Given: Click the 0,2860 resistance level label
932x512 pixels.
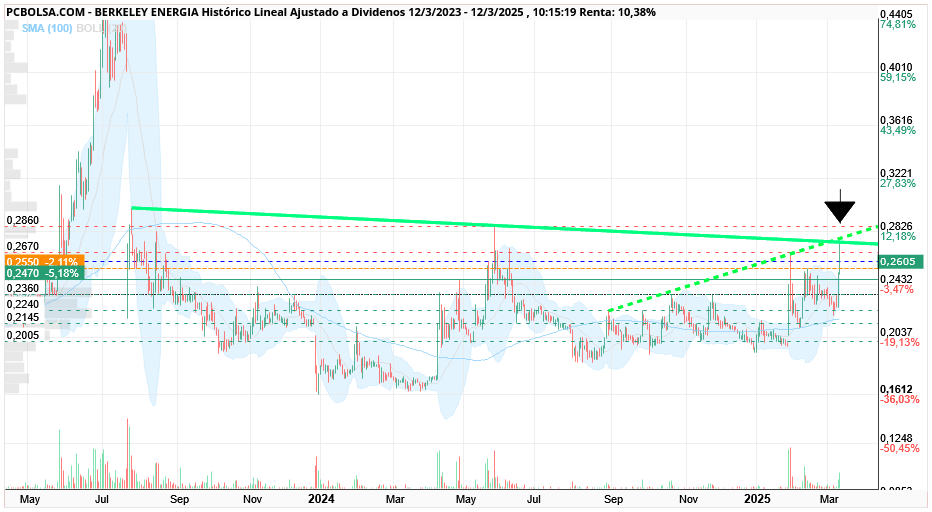Looking at the screenshot, I should point(23,221).
